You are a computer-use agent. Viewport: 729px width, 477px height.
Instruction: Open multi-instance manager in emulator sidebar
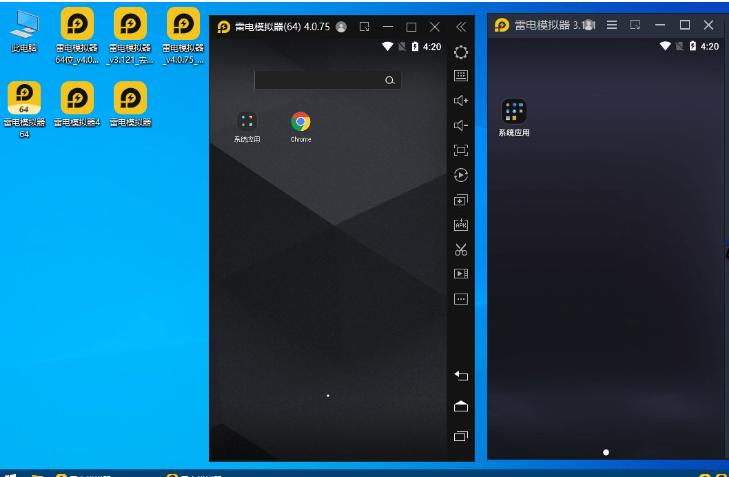(x=461, y=200)
